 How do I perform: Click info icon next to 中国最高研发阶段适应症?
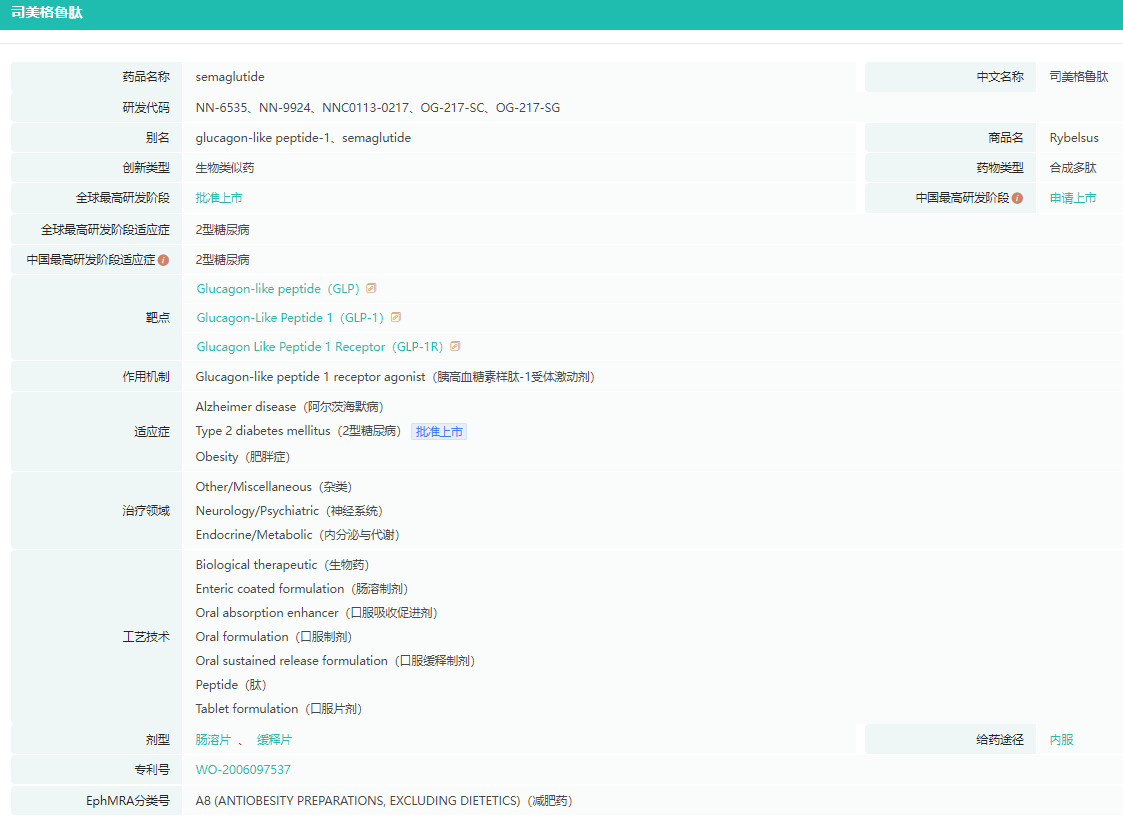coord(163,260)
